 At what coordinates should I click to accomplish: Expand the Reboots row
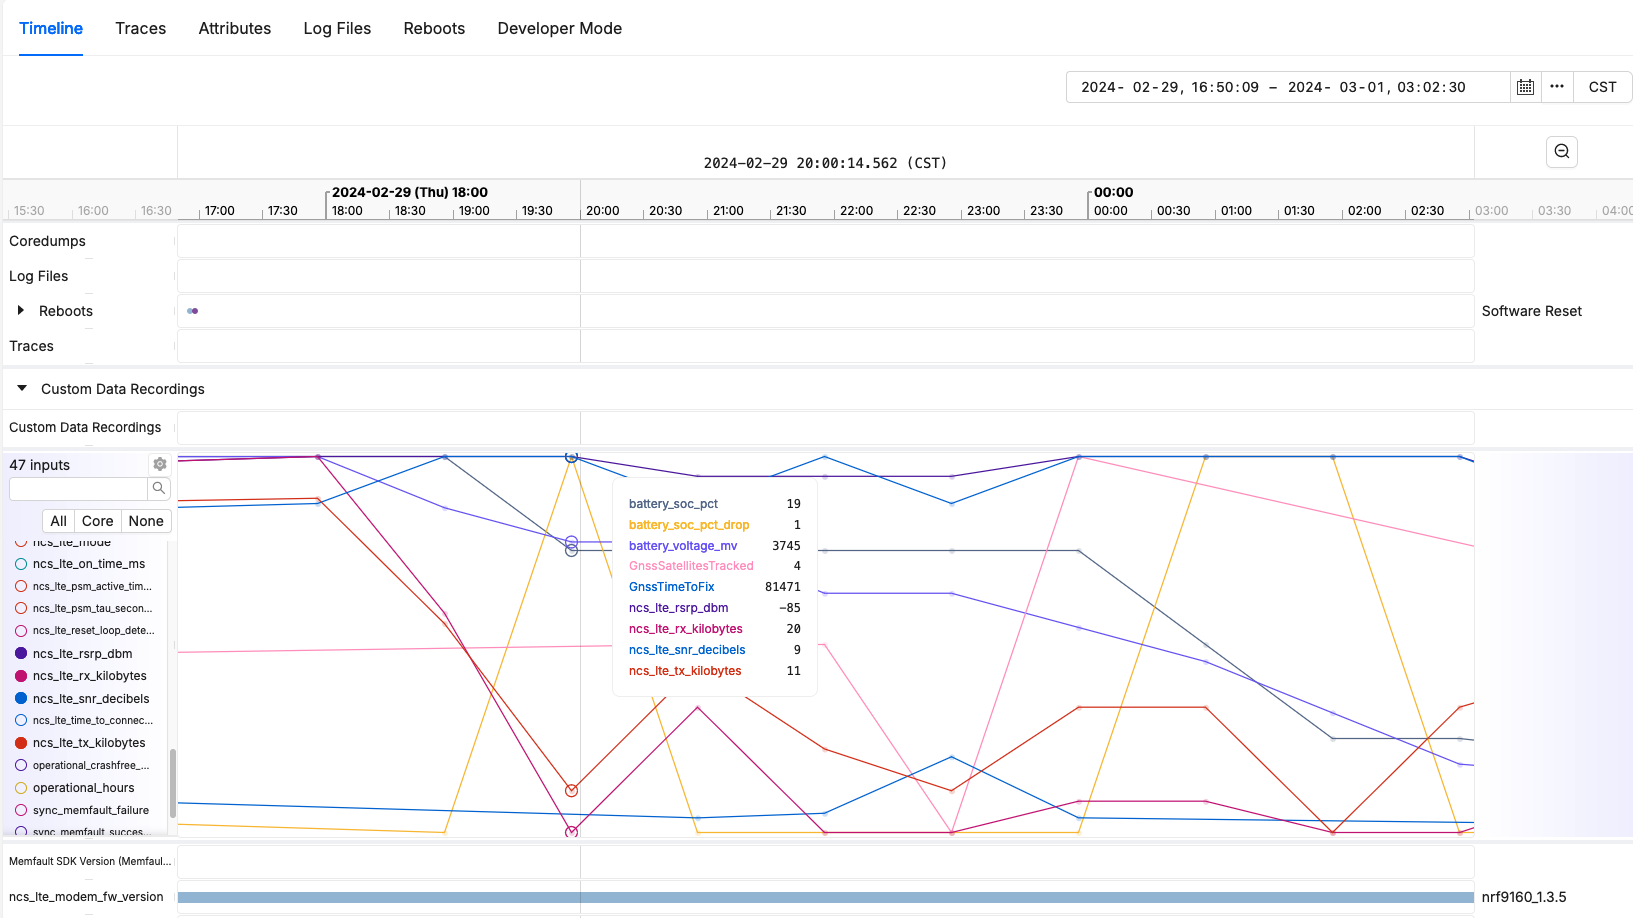[21, 310]
